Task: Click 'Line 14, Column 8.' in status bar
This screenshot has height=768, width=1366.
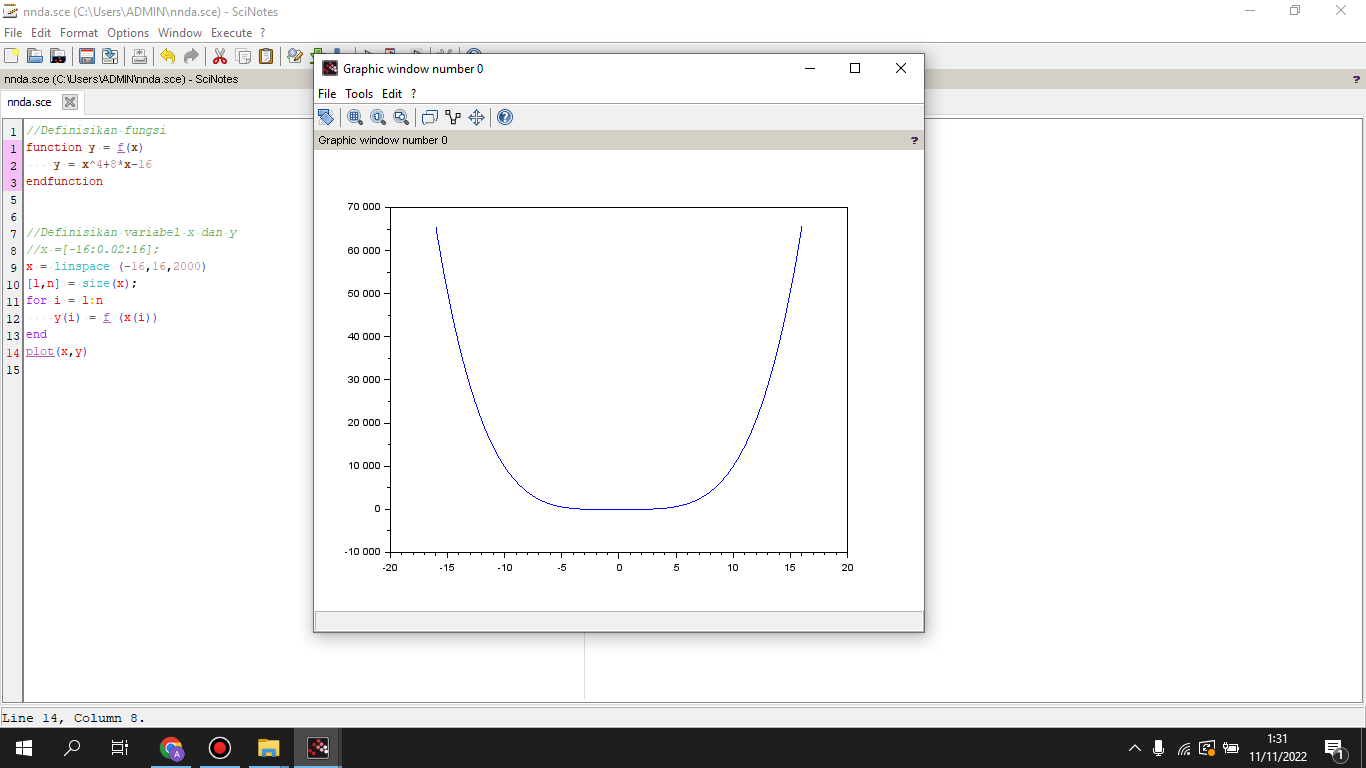Action: [x=74, y=718]
